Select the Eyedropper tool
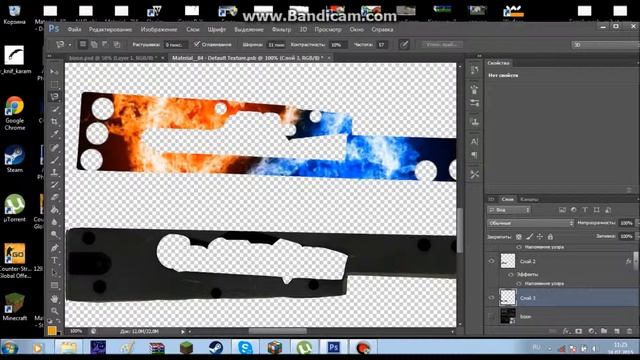Viewport: 640px width, 360px height. (54, 134)
